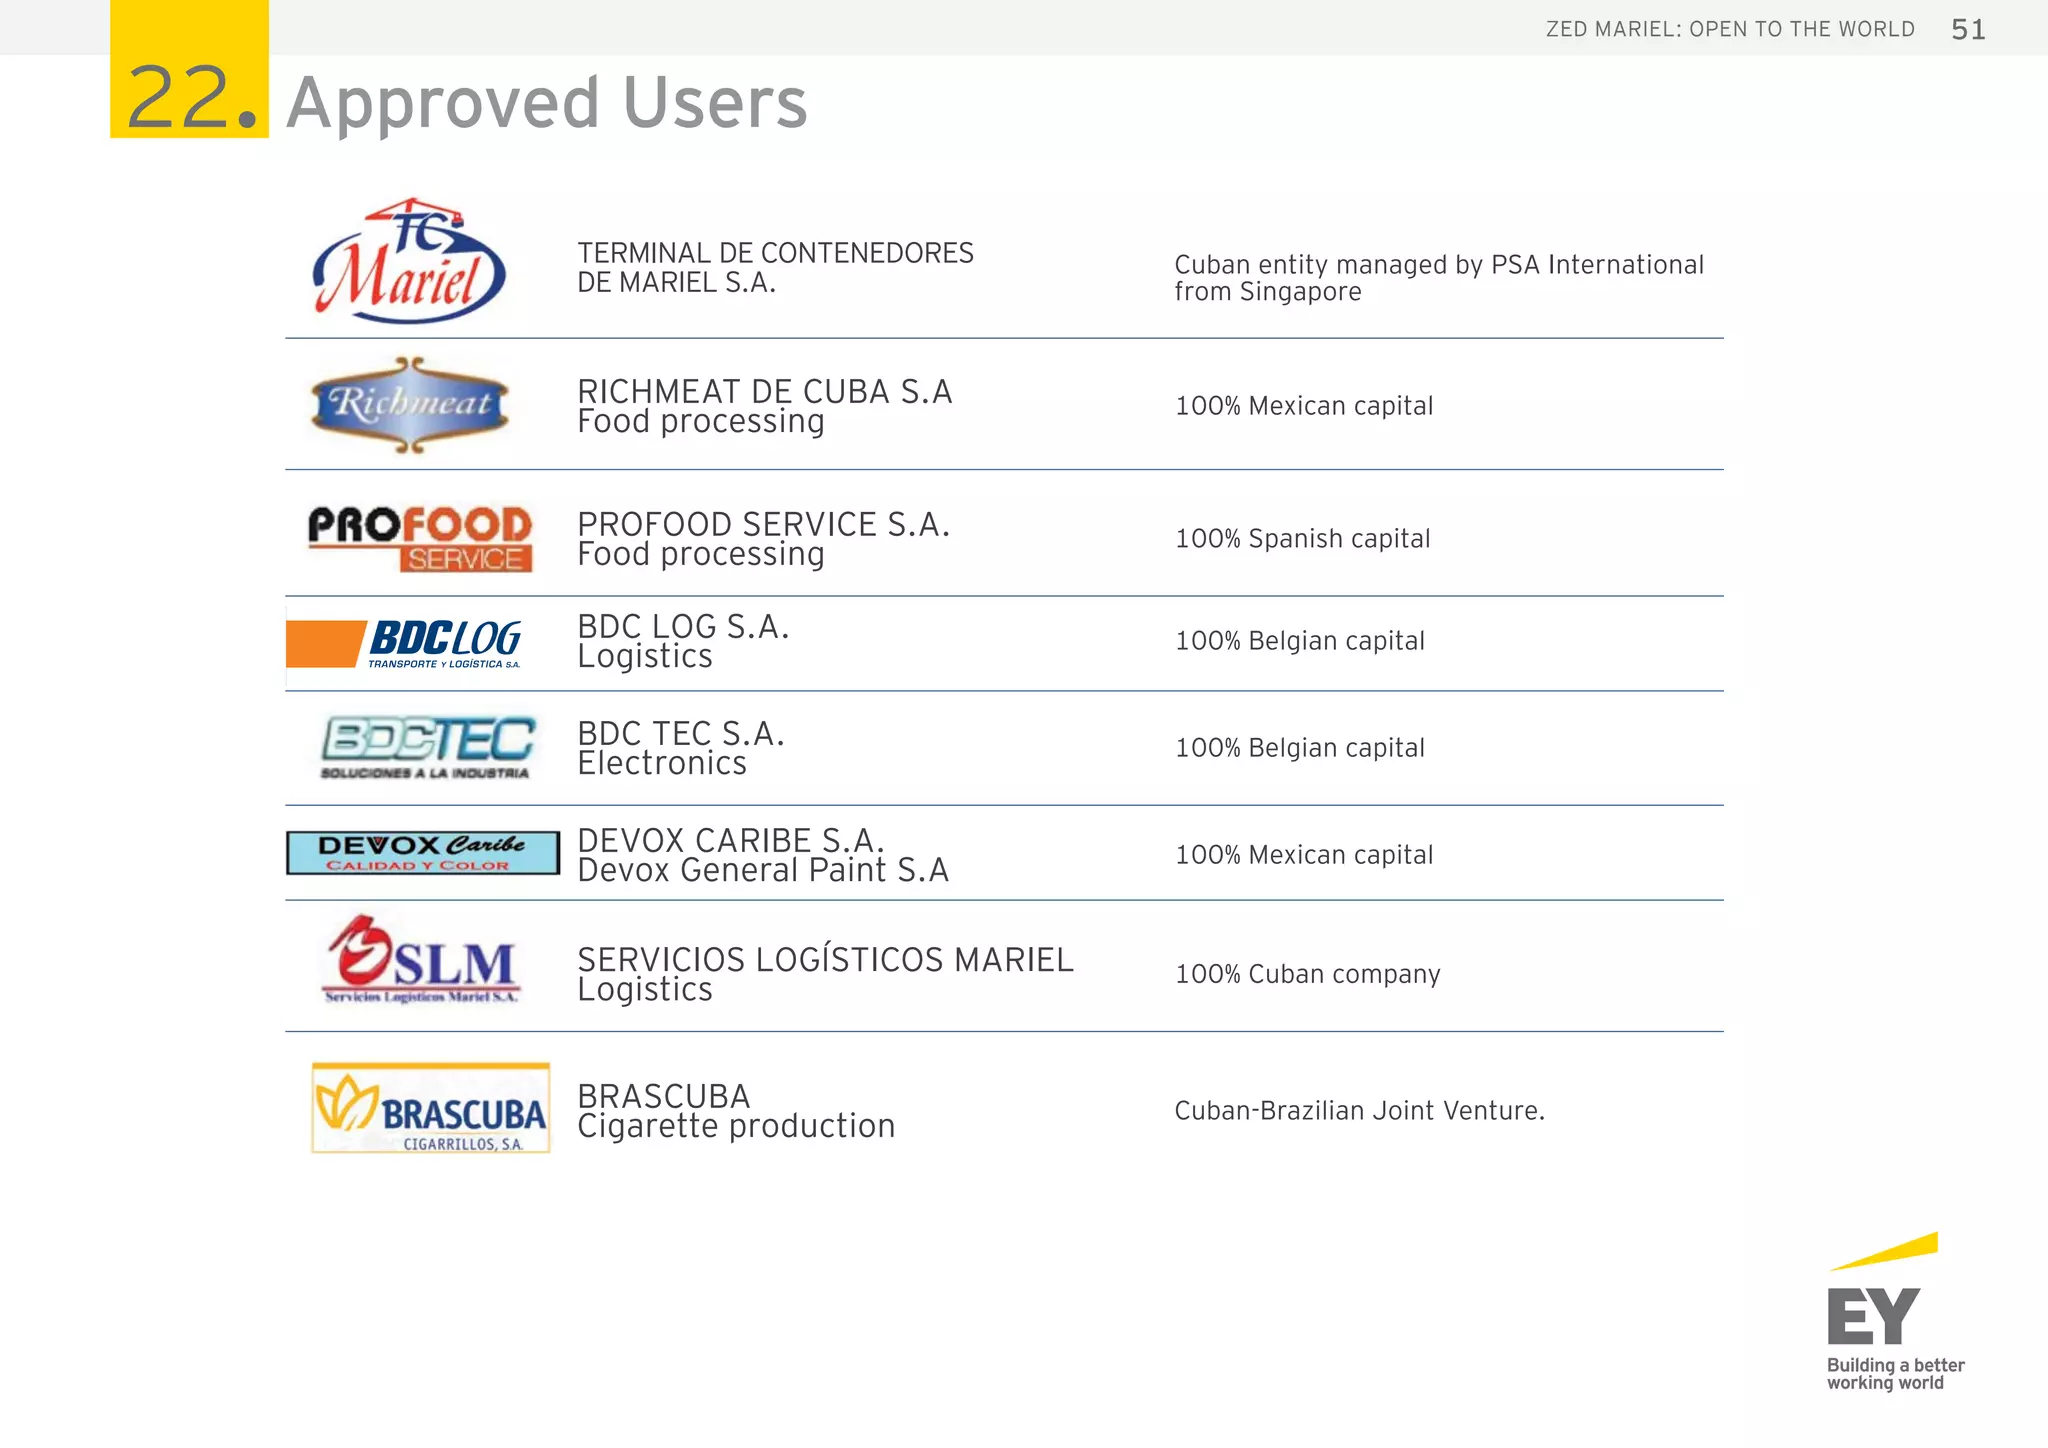Select 'DEVOX CARIBE S.A.' name

(731, 840)
